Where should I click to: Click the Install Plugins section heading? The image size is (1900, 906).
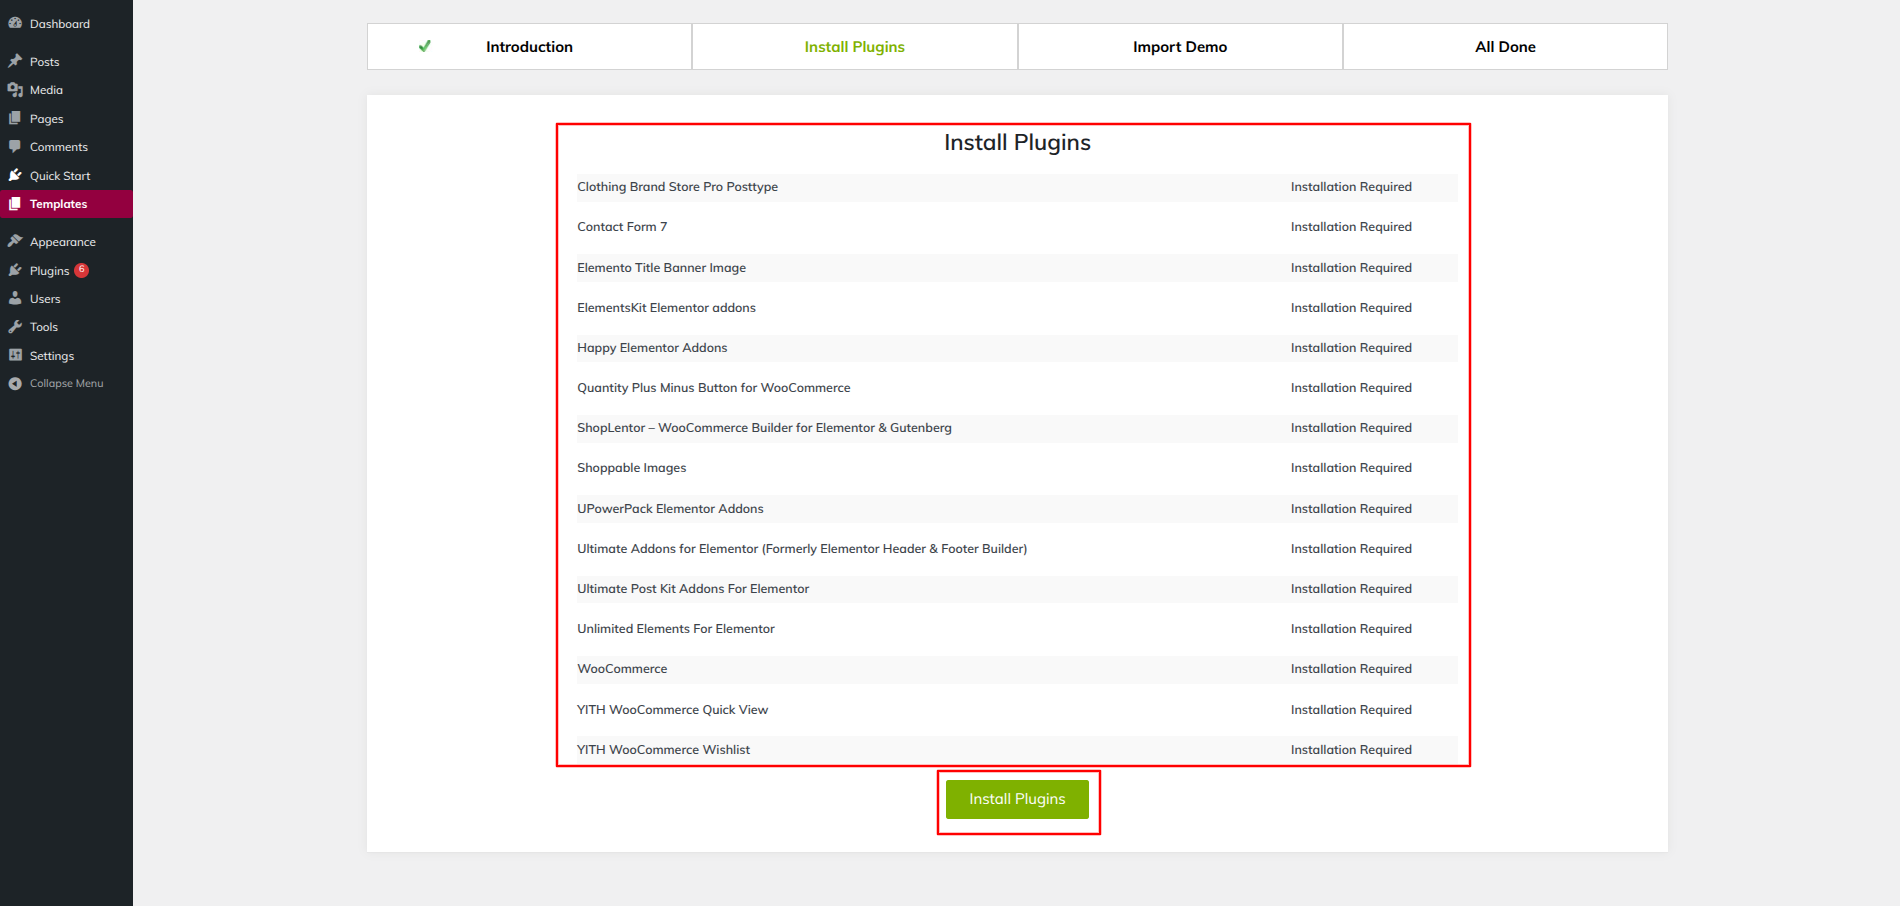click(x=1017, y=142)
